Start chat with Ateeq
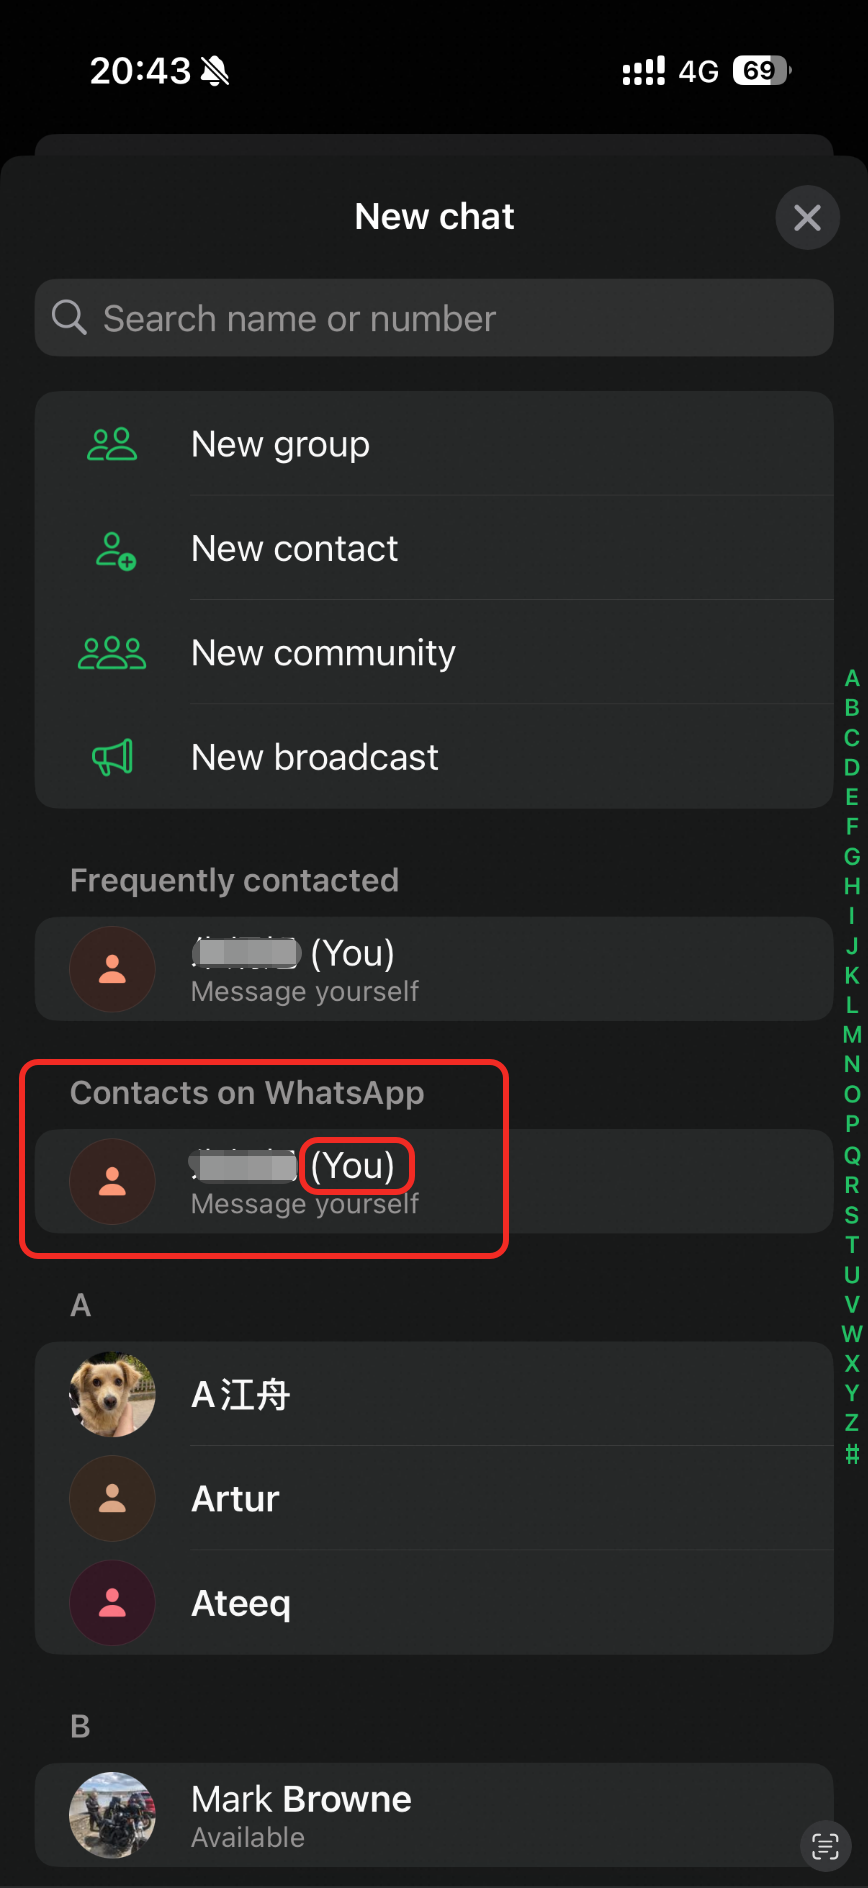868x1888 pixels. [x=434, y=1602]
